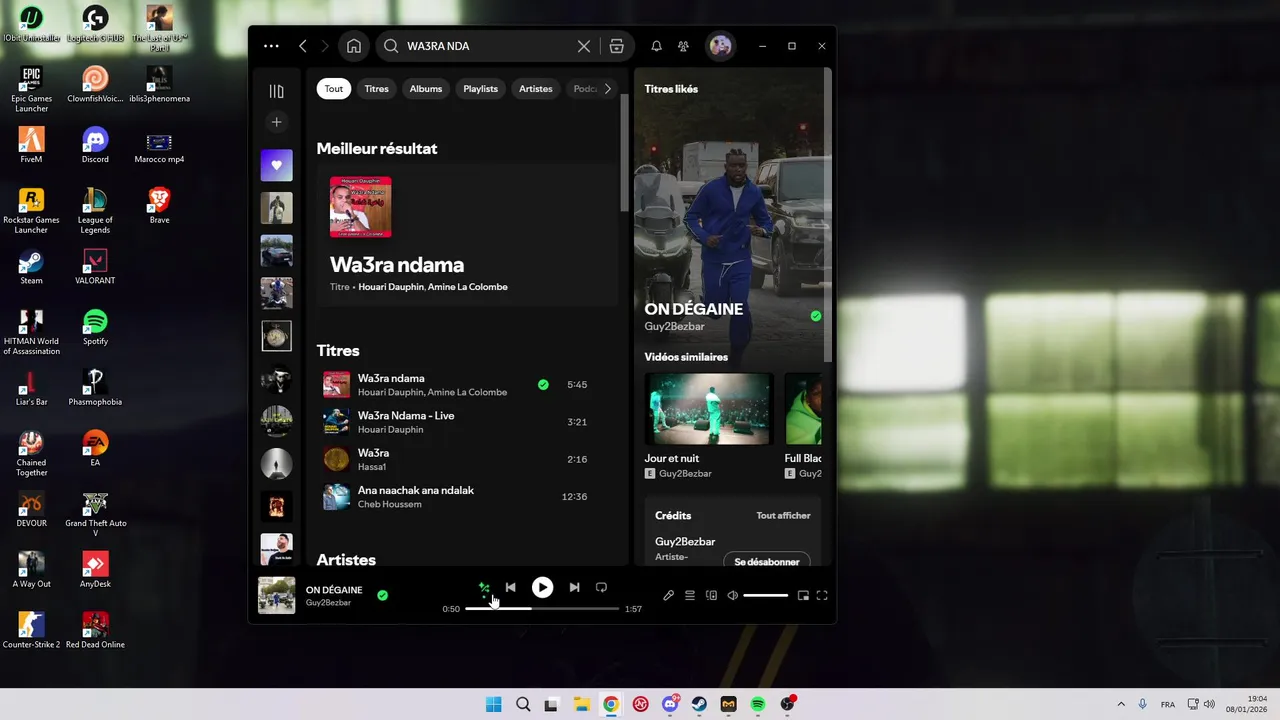This screenshot has height=720, width=1280.
Task: Open the Wa3ra ndama track row (5:45)
Action: tap(467, 385)
